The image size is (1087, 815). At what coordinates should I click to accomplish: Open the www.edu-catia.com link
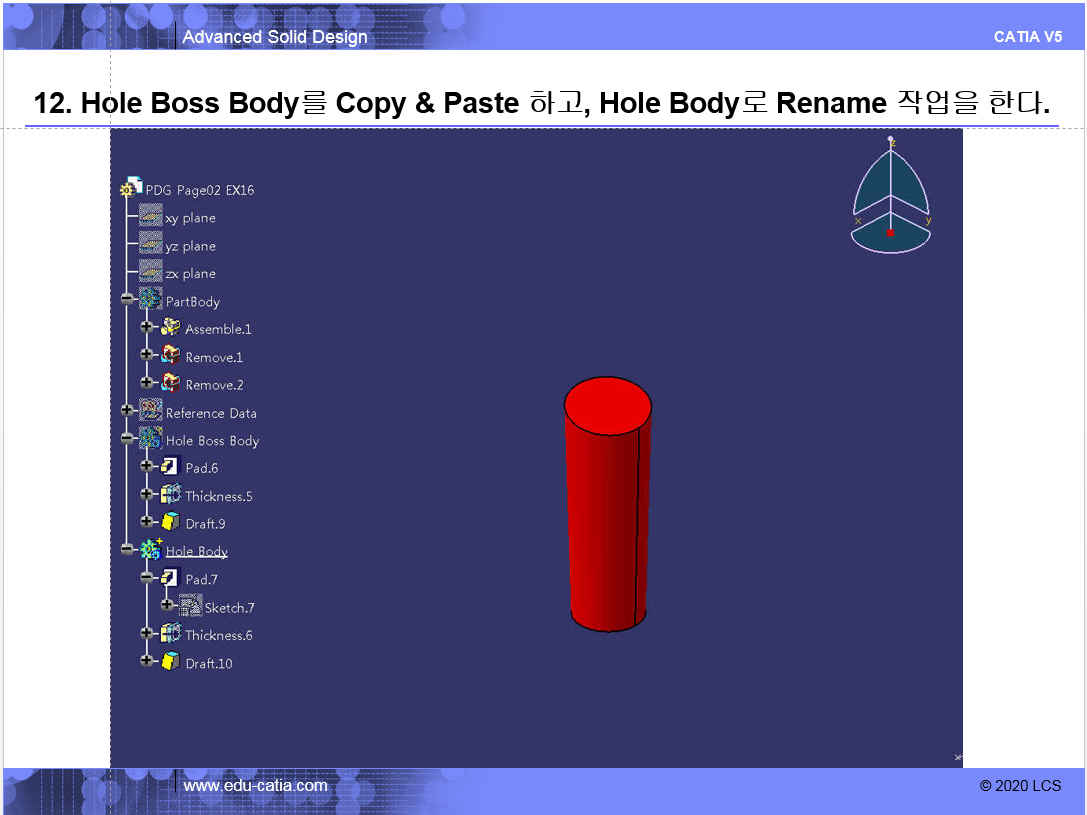pos(256,786)
